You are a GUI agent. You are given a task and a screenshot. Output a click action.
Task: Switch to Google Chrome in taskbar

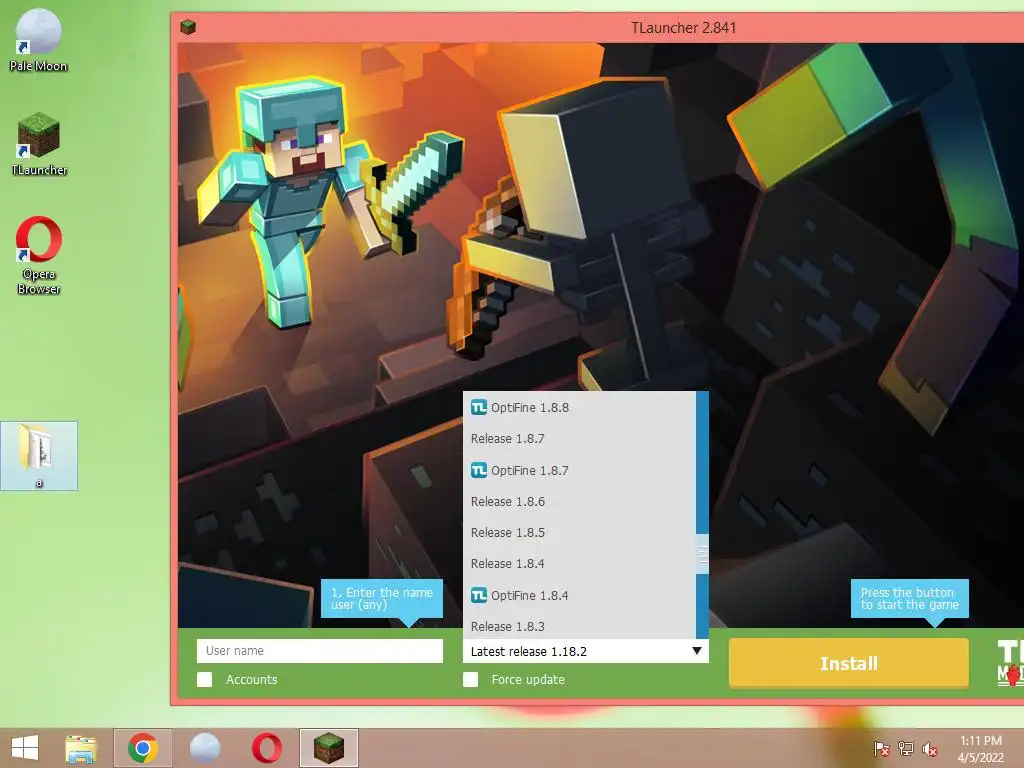142,748
